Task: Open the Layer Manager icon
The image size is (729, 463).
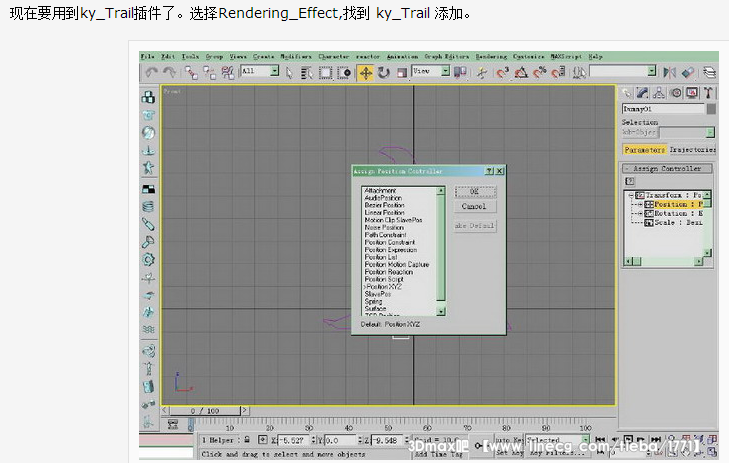Action: (709, 73)
